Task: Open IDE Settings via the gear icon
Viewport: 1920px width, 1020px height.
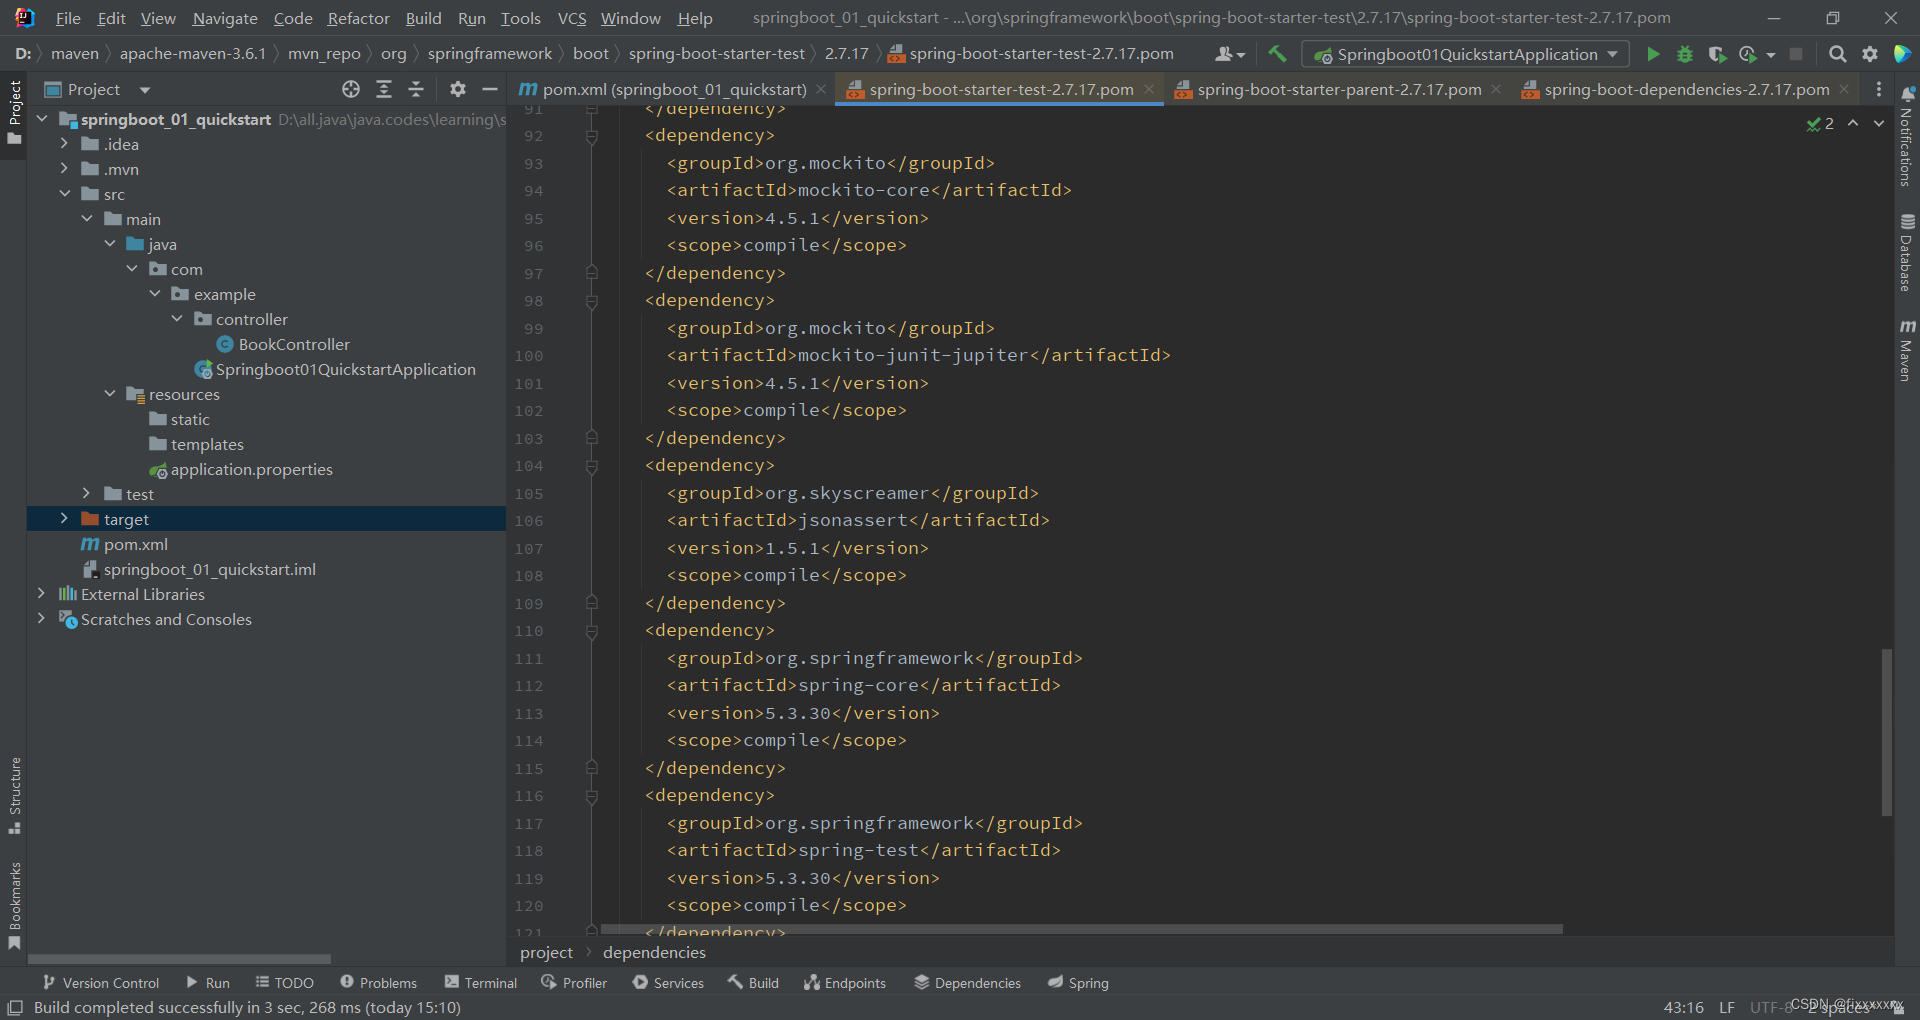Action: (x=1870, y=54)
